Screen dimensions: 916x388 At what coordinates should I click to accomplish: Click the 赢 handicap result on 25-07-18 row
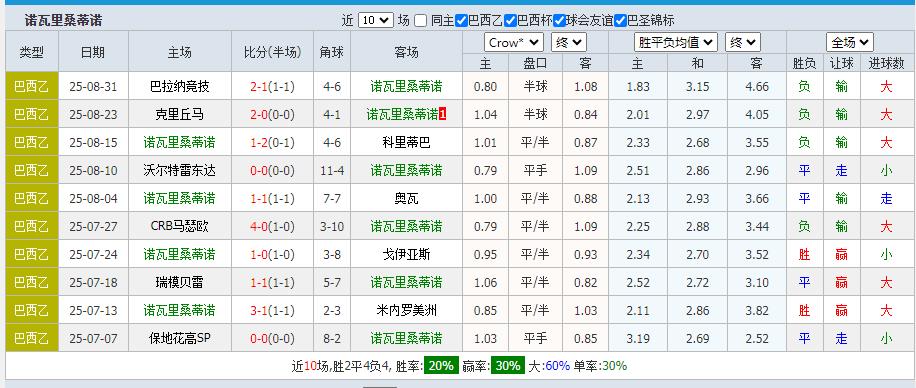coord(841,283)
